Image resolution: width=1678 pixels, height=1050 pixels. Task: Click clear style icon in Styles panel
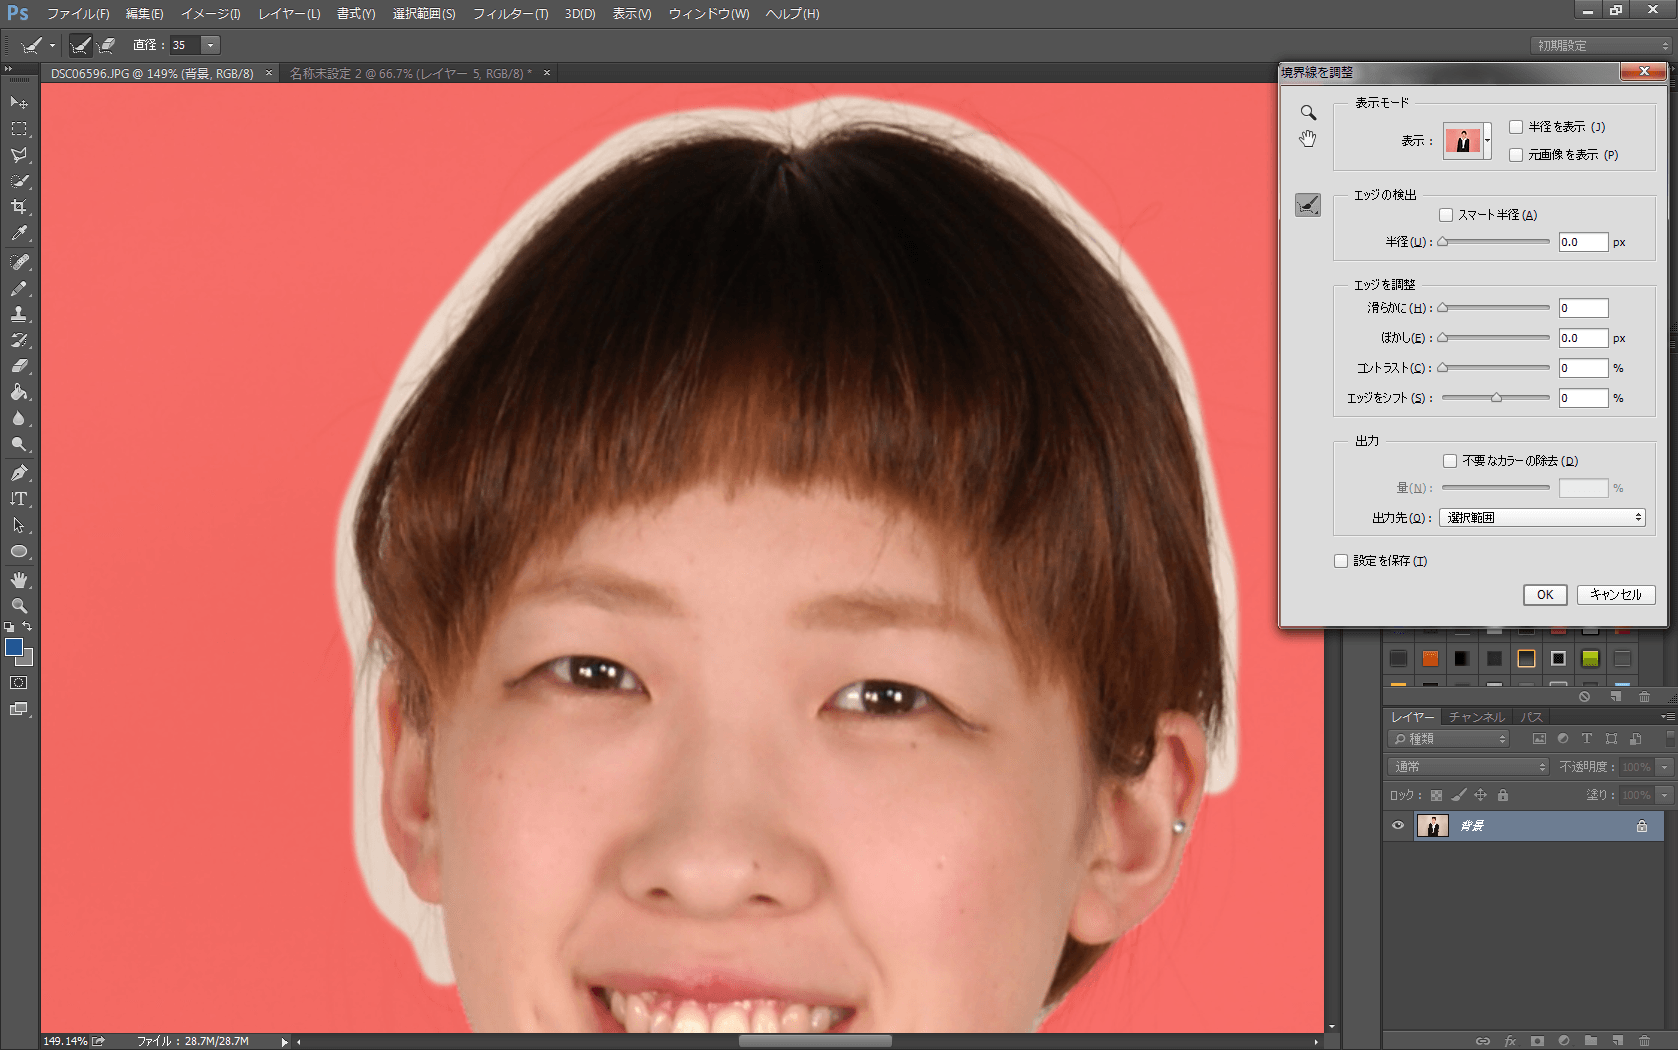[1584, 696]
